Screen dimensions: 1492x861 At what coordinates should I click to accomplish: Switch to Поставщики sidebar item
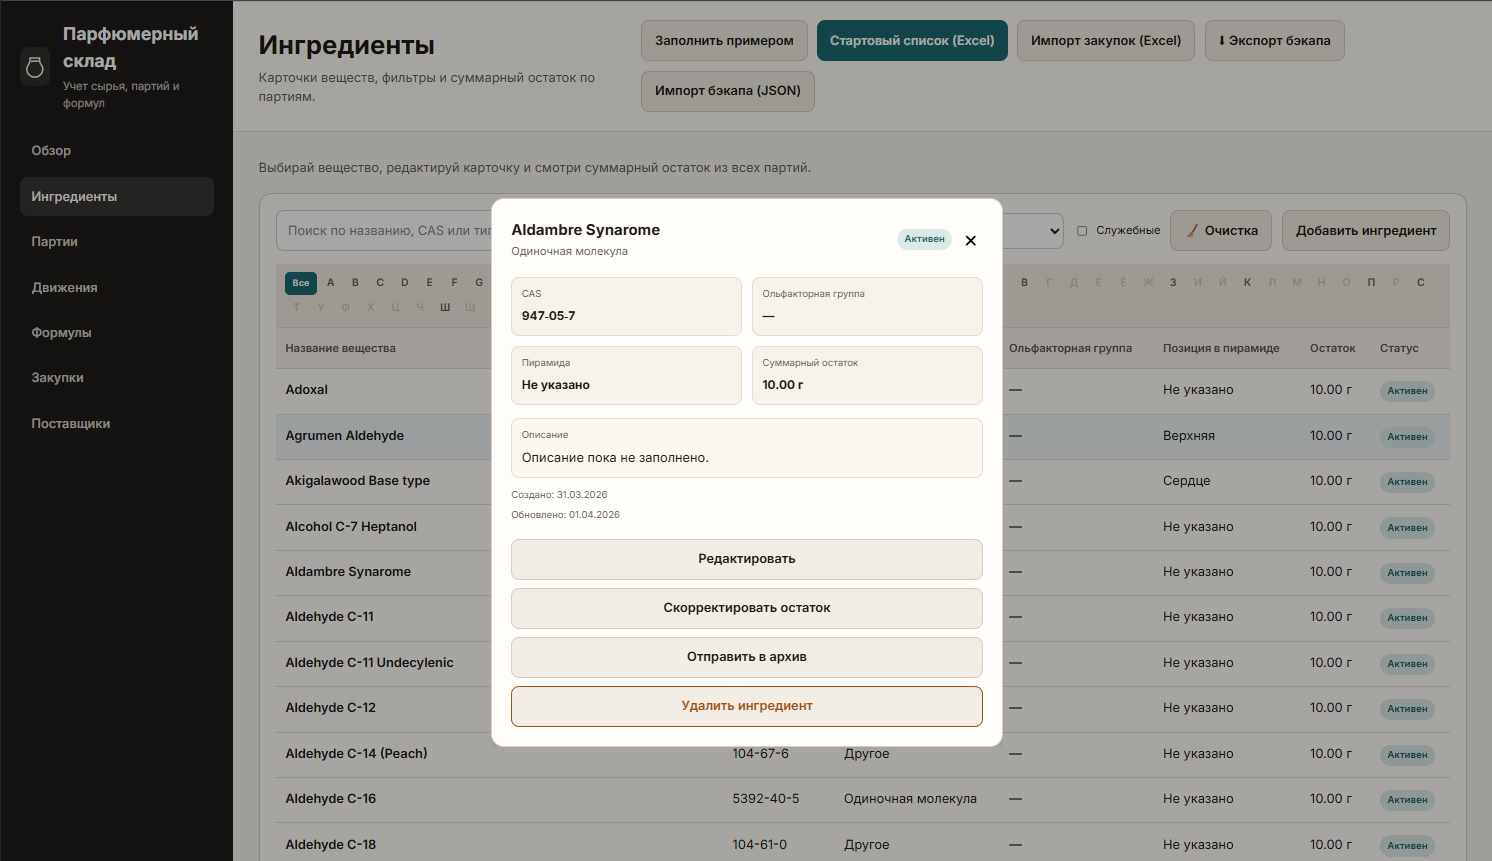click(70, 424)
